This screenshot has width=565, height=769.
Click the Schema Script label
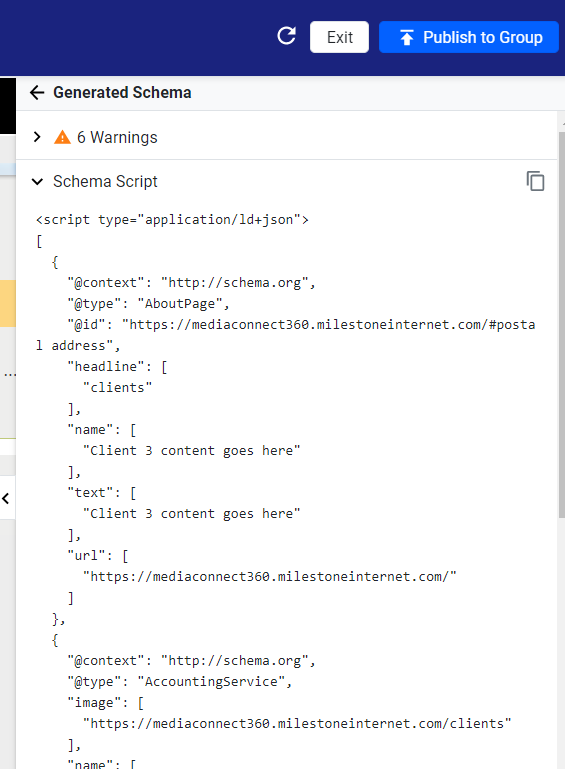(105, 181)
